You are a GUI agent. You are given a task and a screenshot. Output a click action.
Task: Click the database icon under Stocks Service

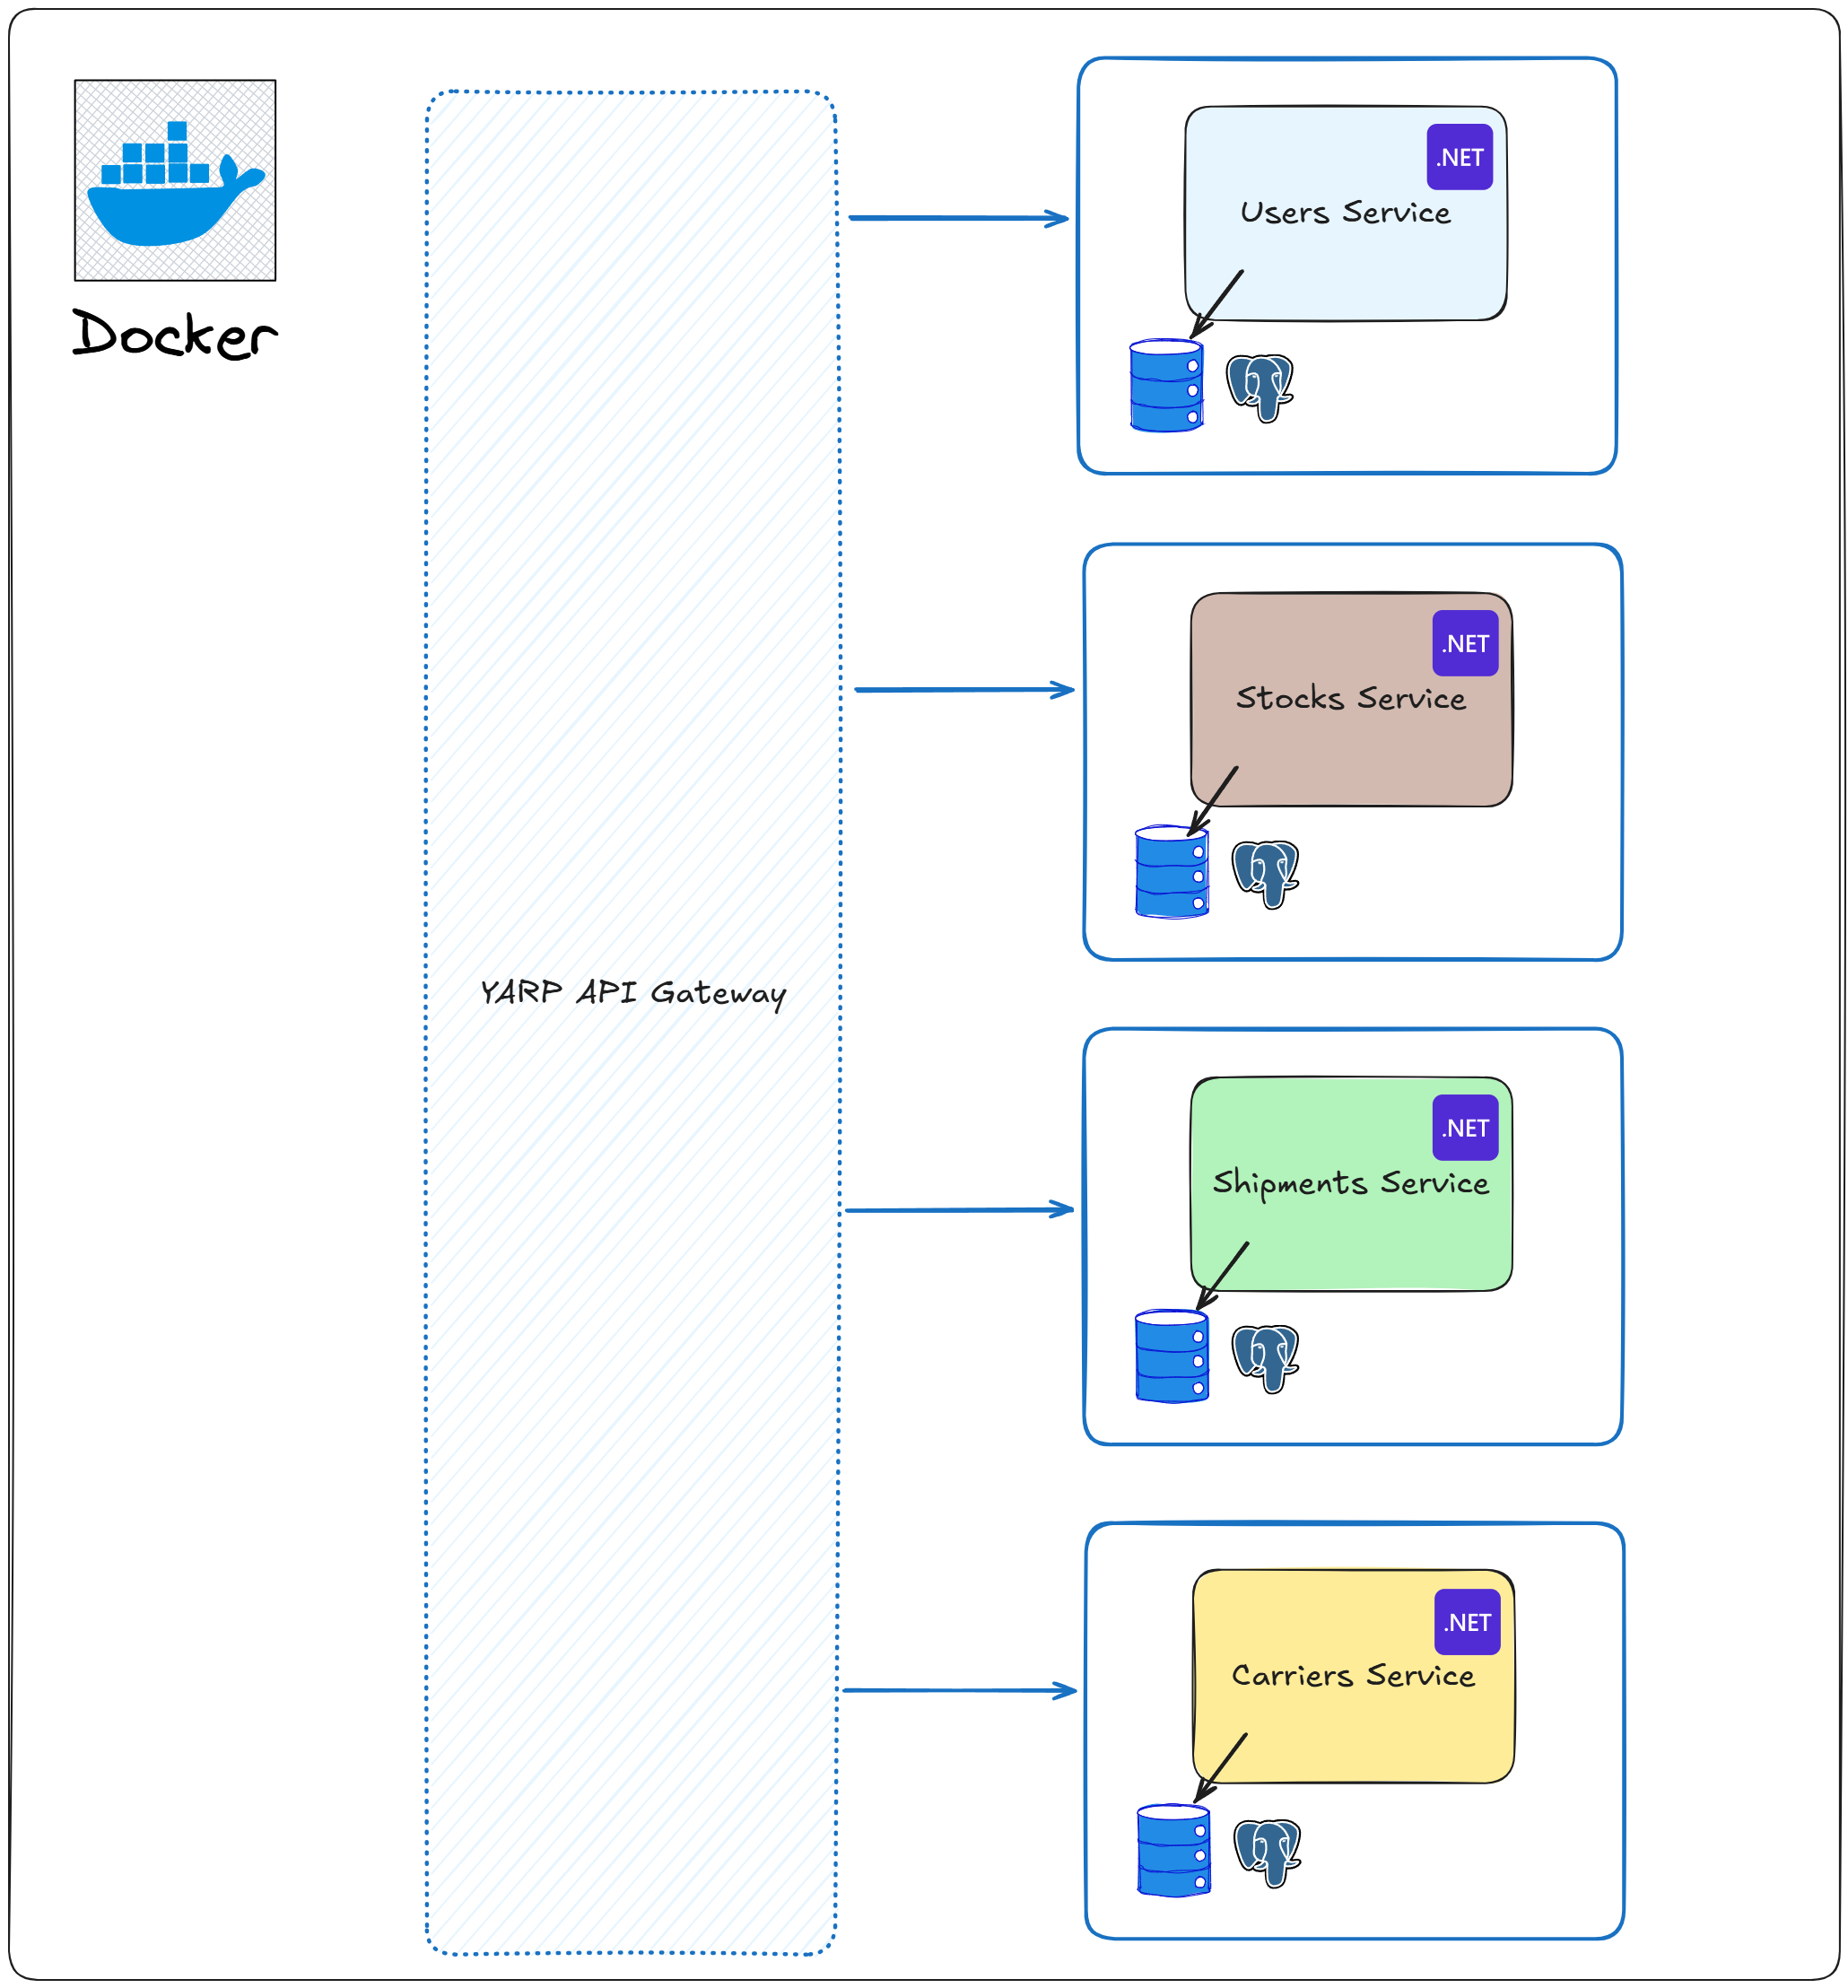pos(1172,871)
